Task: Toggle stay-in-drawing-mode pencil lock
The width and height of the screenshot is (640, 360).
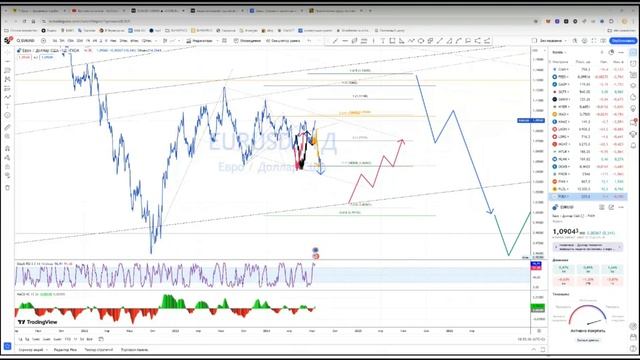Action: pos(7,157)
